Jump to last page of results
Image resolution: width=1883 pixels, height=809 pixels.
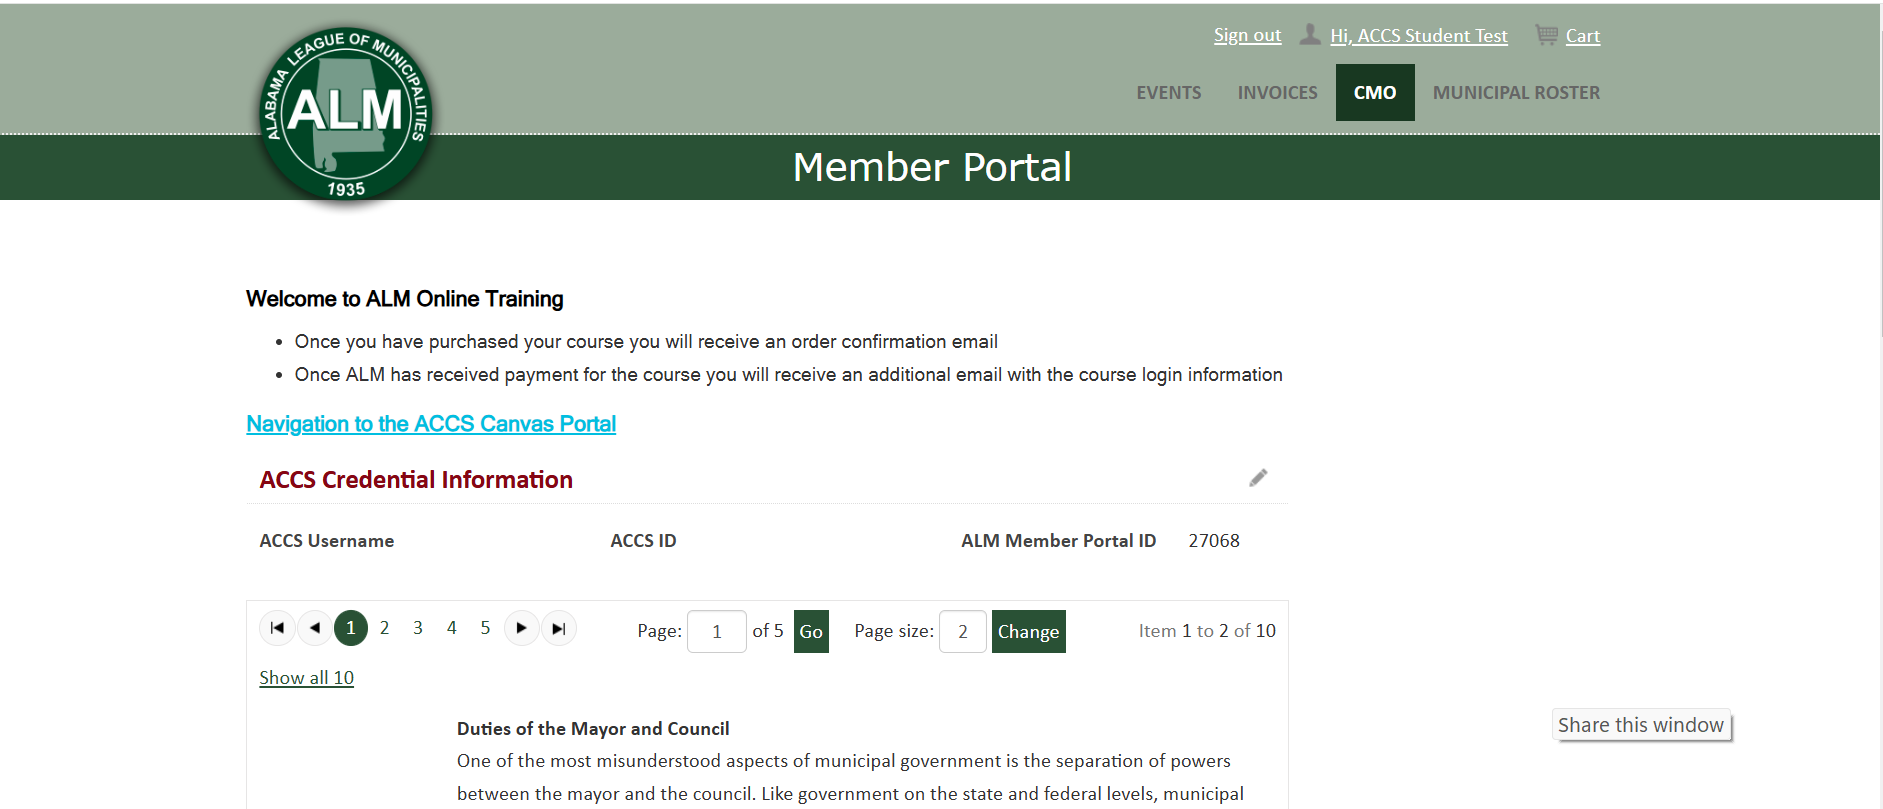(559, 628)
